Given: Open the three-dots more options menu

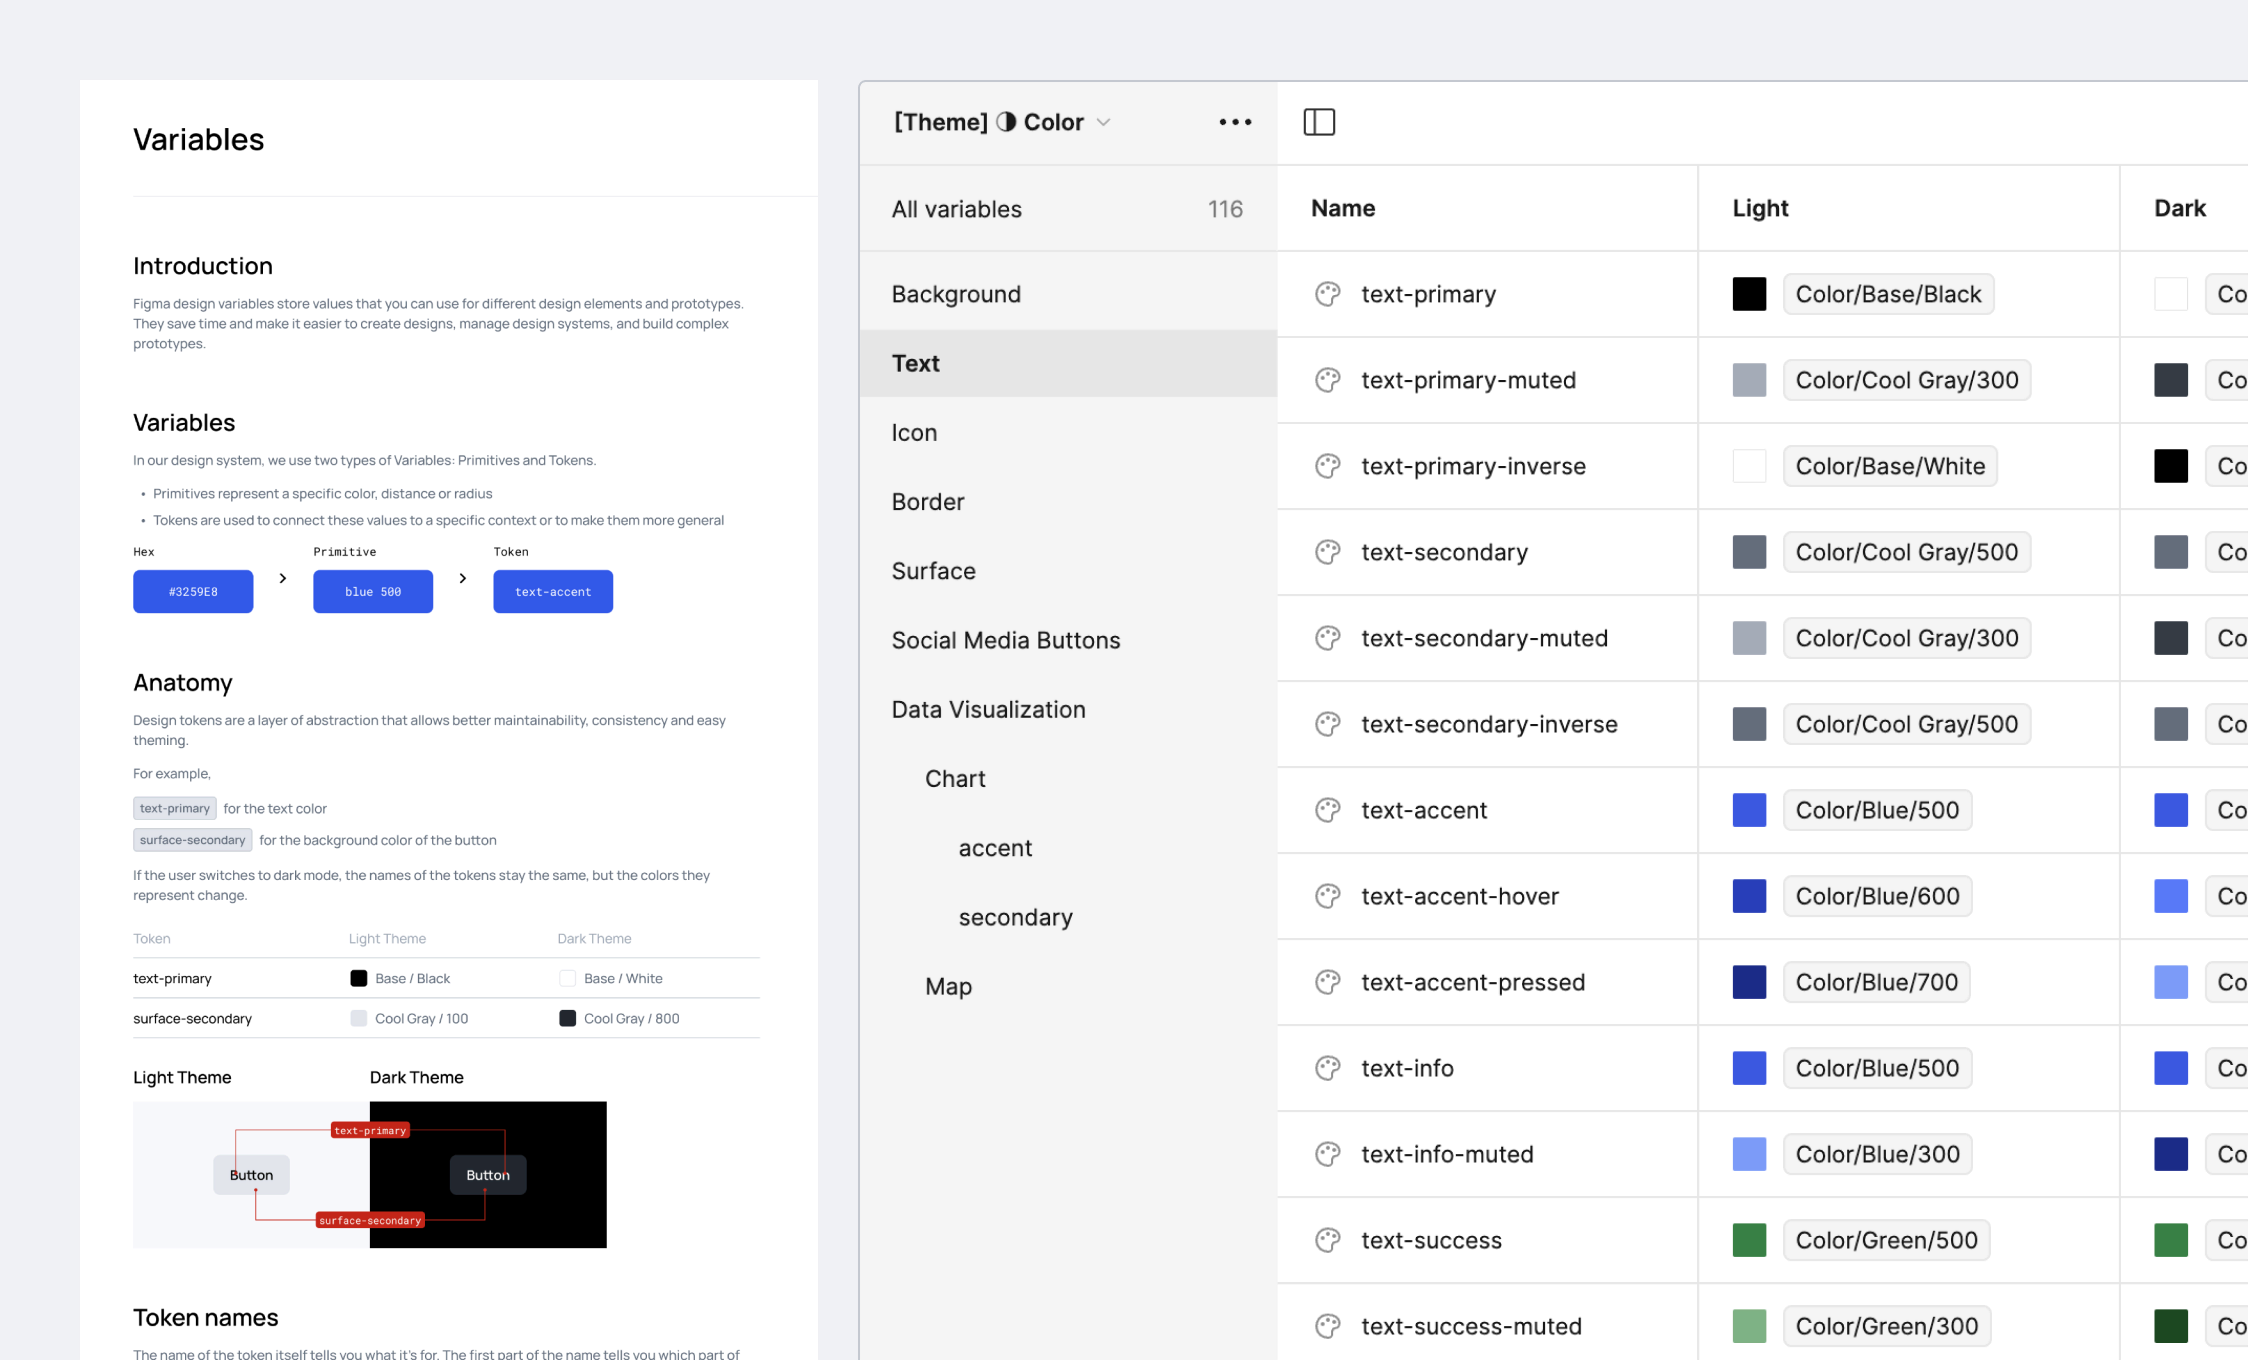Looking at the screenshot, I should tap(1235, 122).
